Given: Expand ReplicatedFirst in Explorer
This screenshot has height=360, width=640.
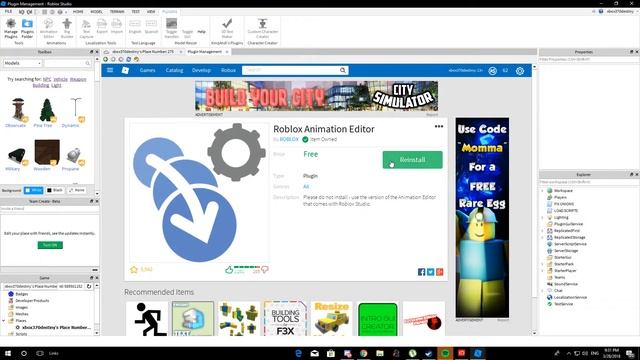Looking at the screenshot, I should (x=542, y=231).
